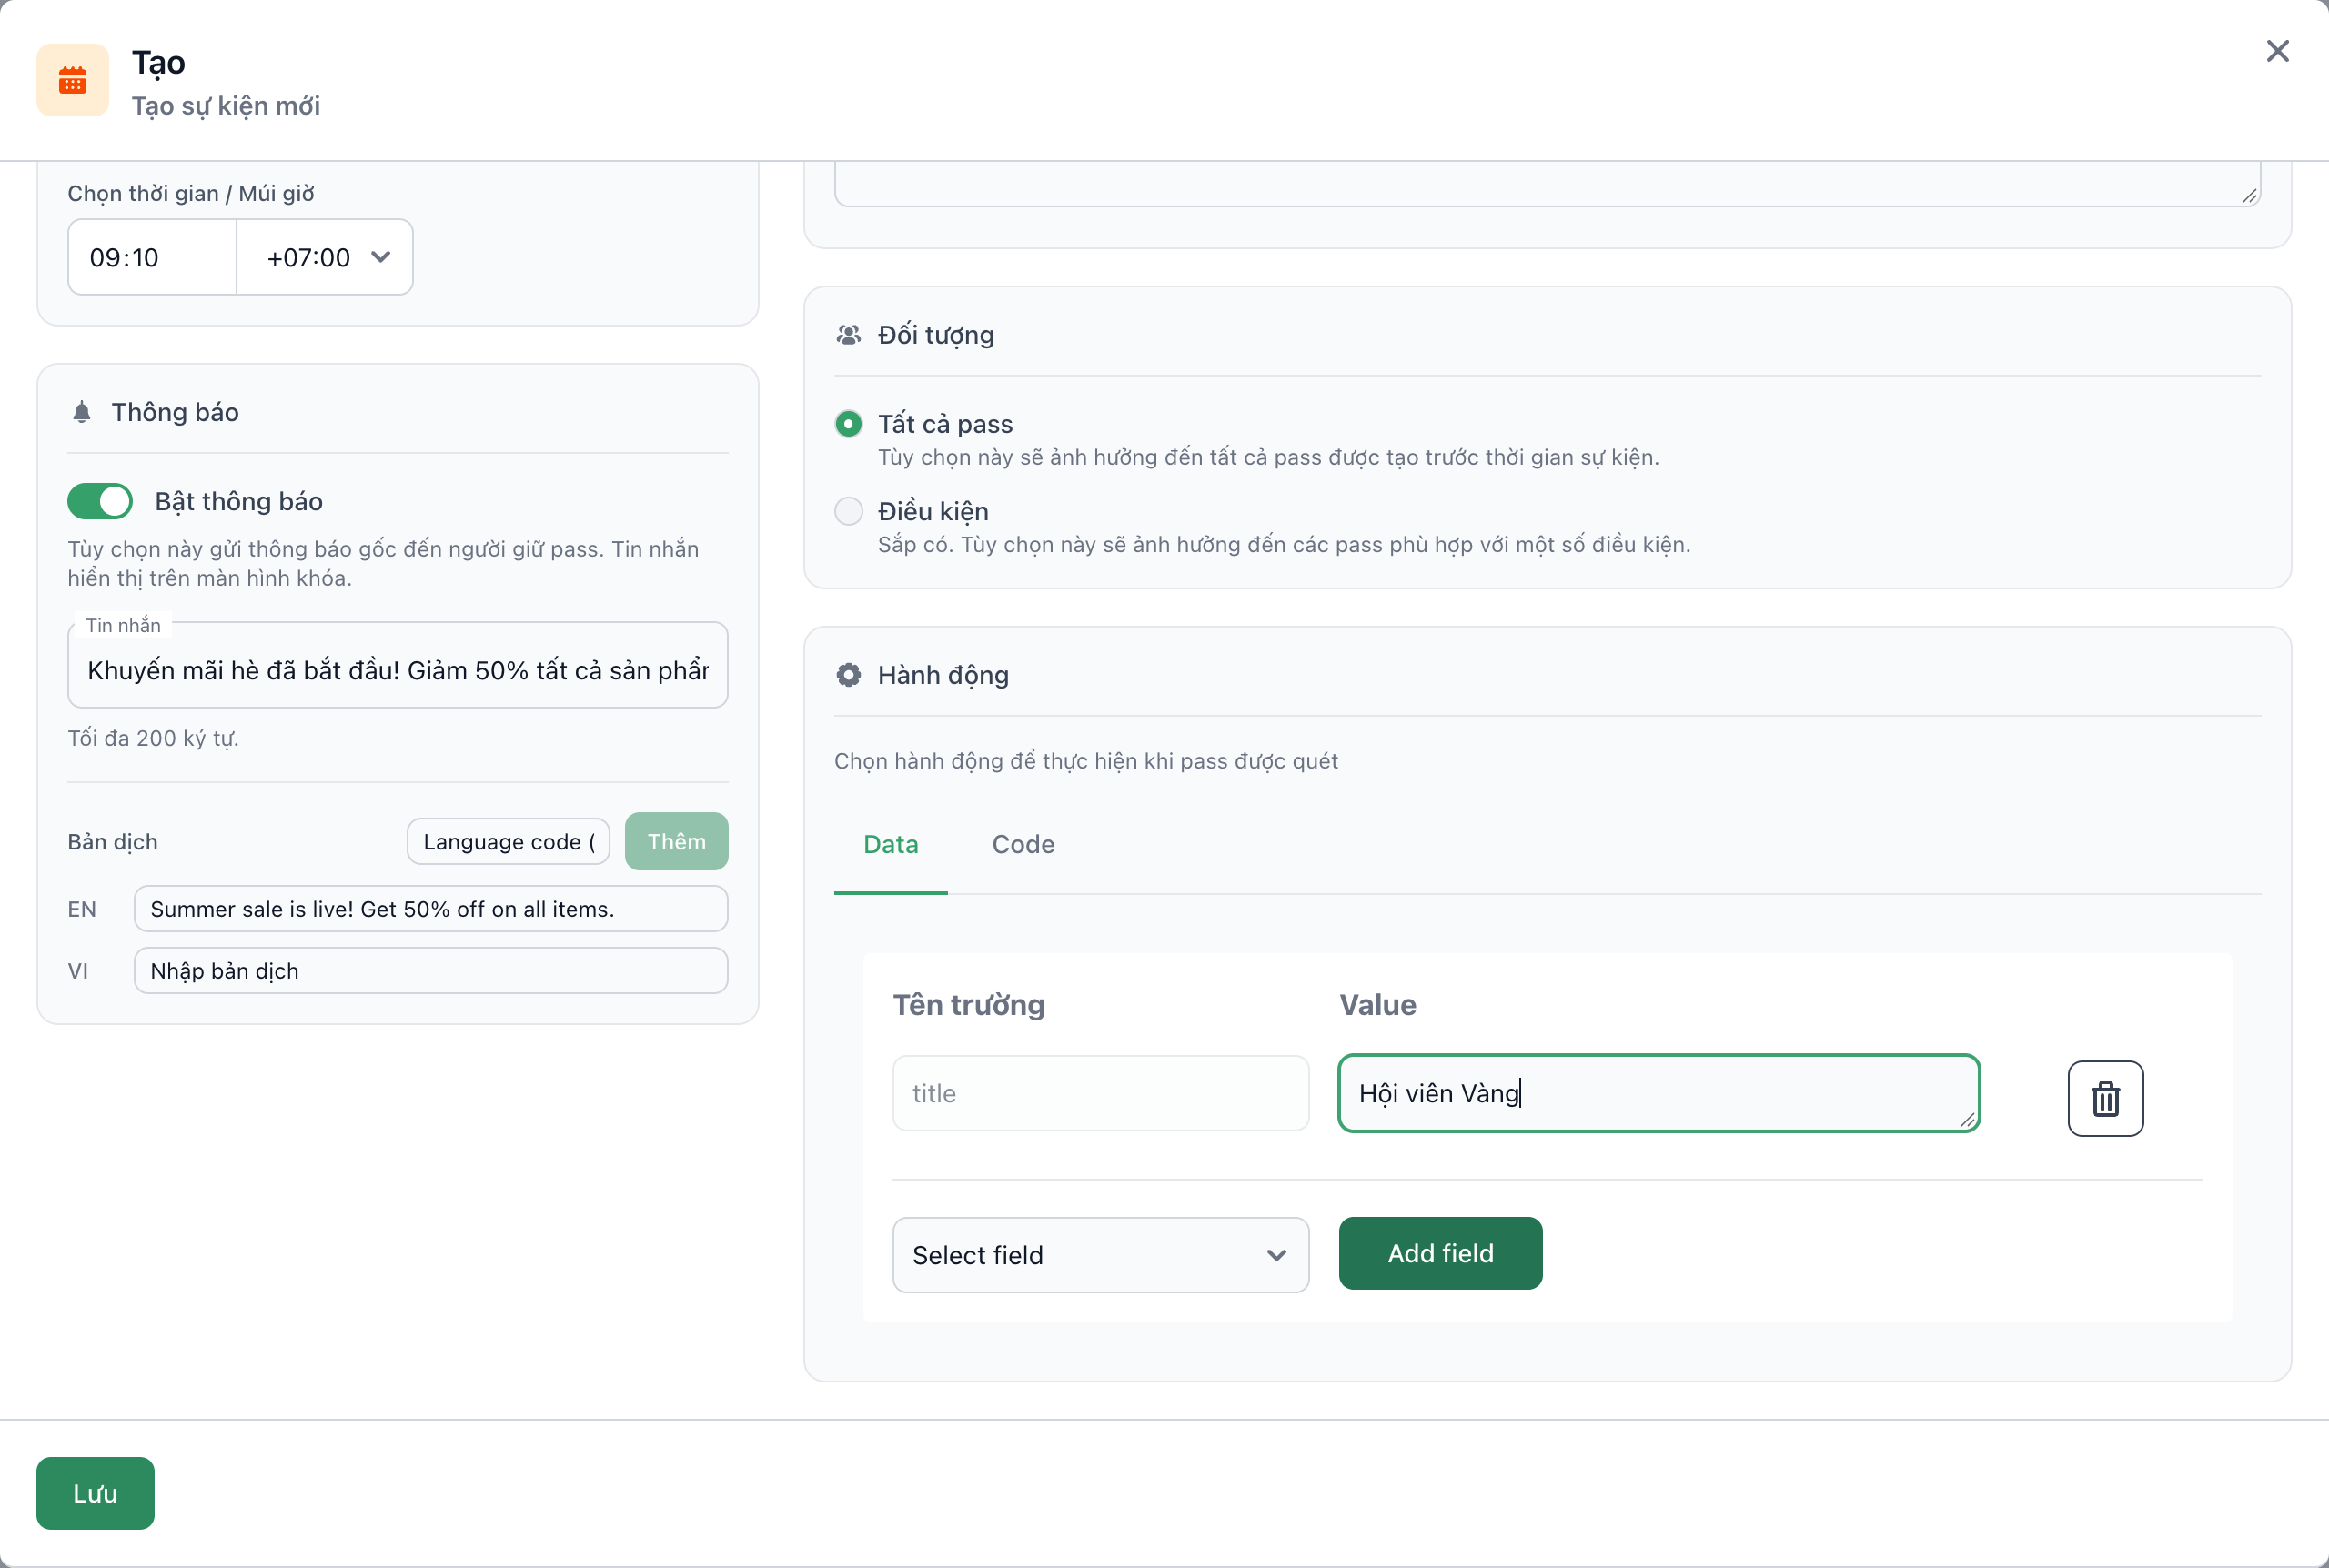
Task: Save the event with Lưu button
Action: 95,1493
